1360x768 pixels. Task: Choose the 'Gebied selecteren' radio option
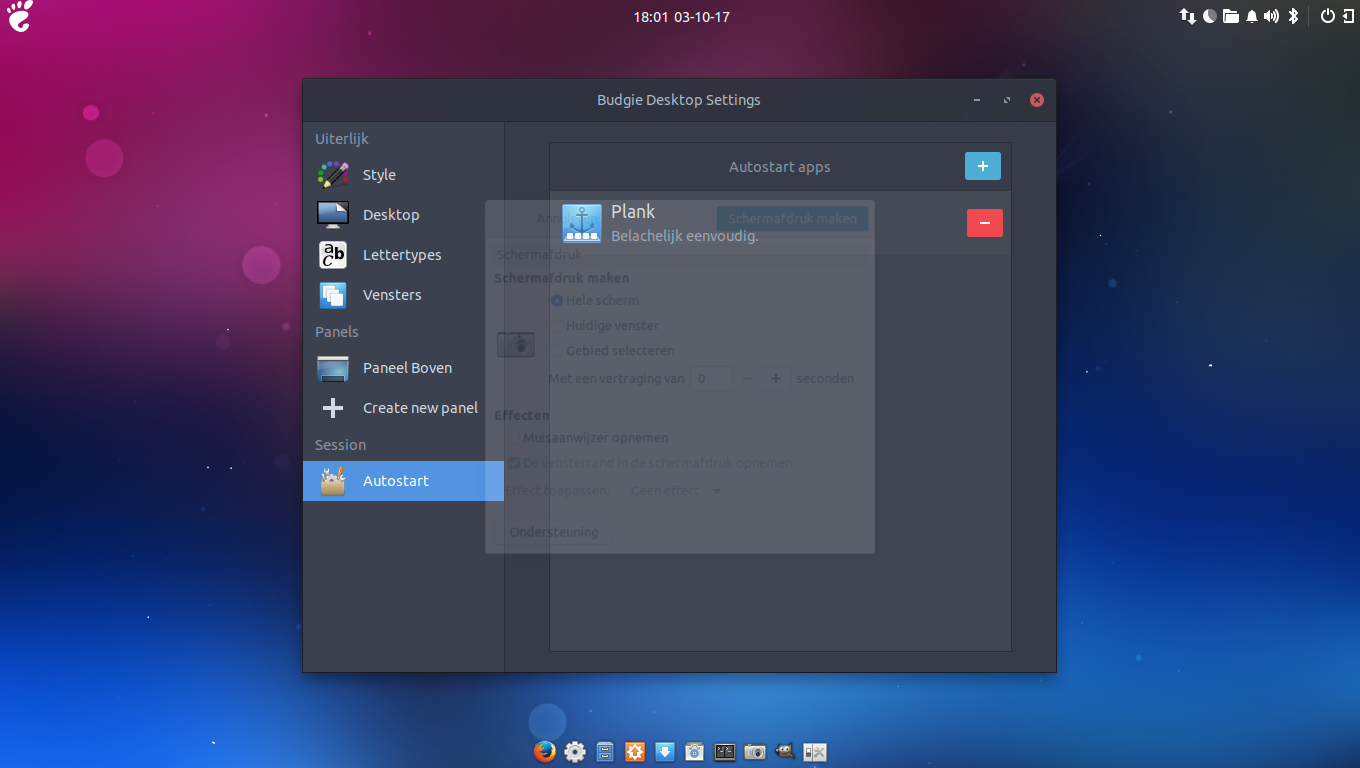[557, 351]
